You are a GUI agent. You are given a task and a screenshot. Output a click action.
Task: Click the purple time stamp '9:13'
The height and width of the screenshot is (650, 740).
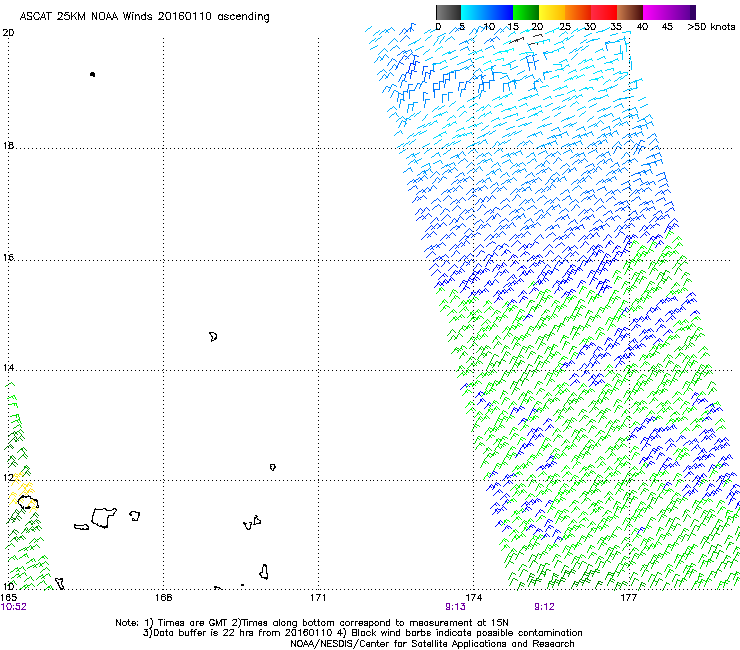pyautogui.click(x=455, y=607)
